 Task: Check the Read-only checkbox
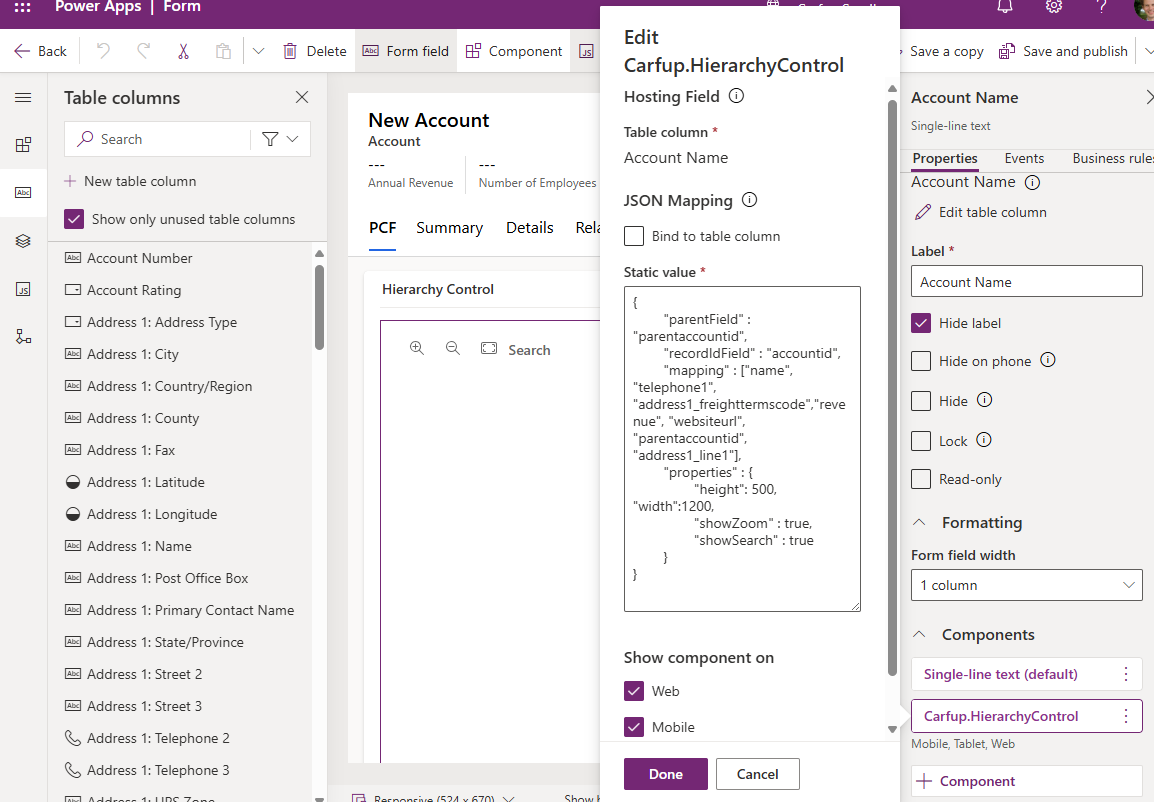[x=921, y=478]
